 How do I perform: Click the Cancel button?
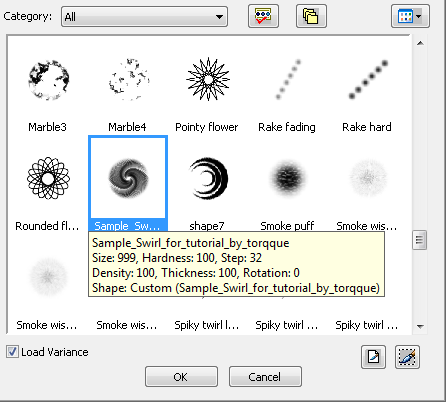265,377
